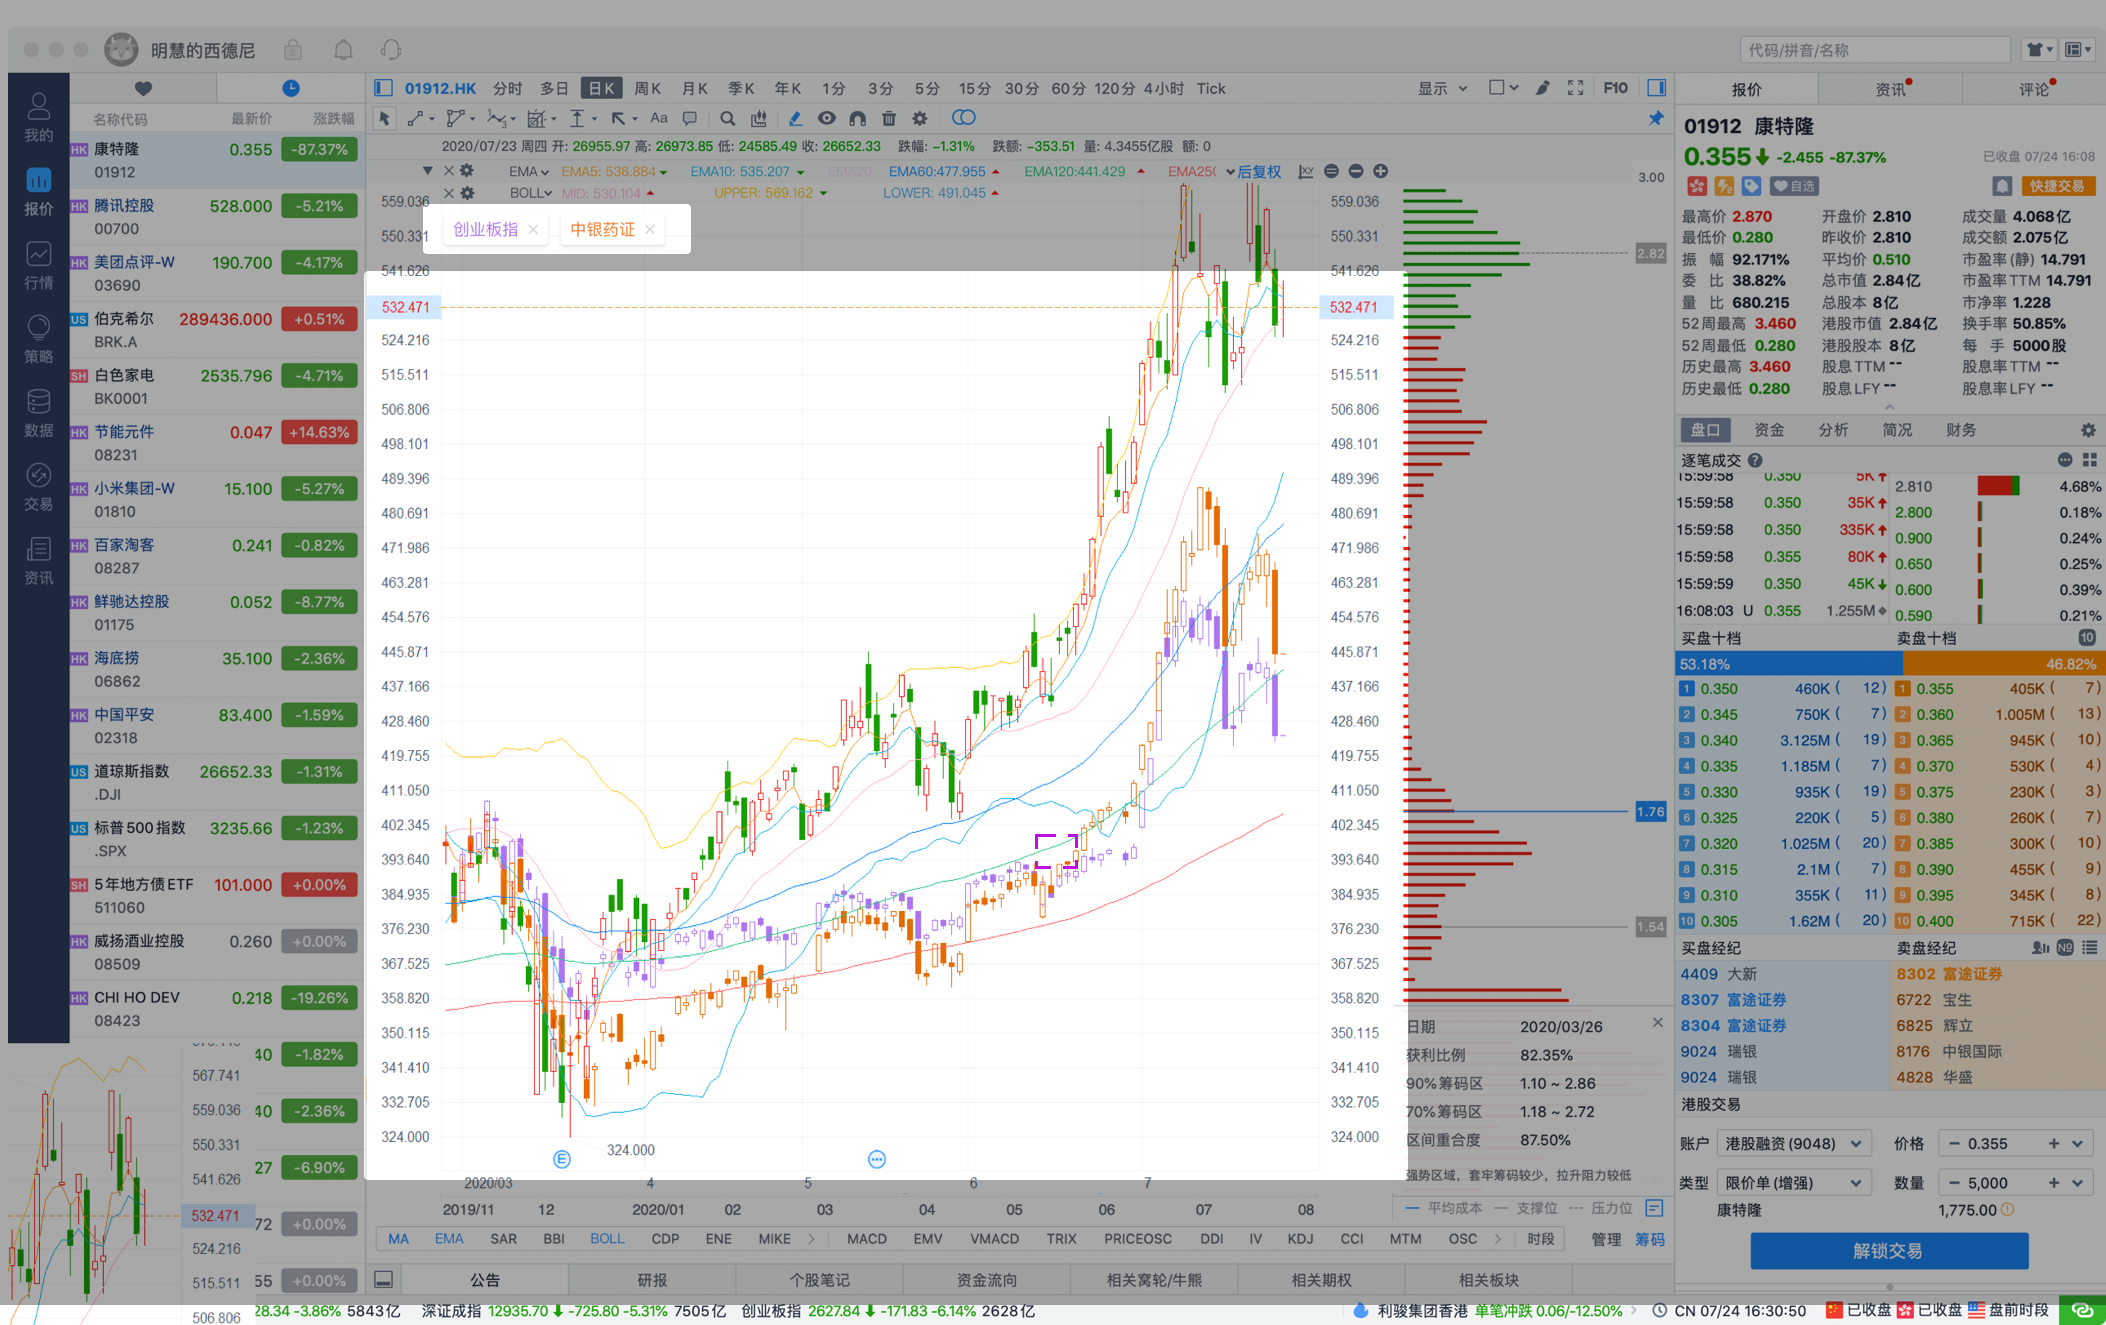Click 解锁交易 unlock trading button

click(x=1888, y=1251)
